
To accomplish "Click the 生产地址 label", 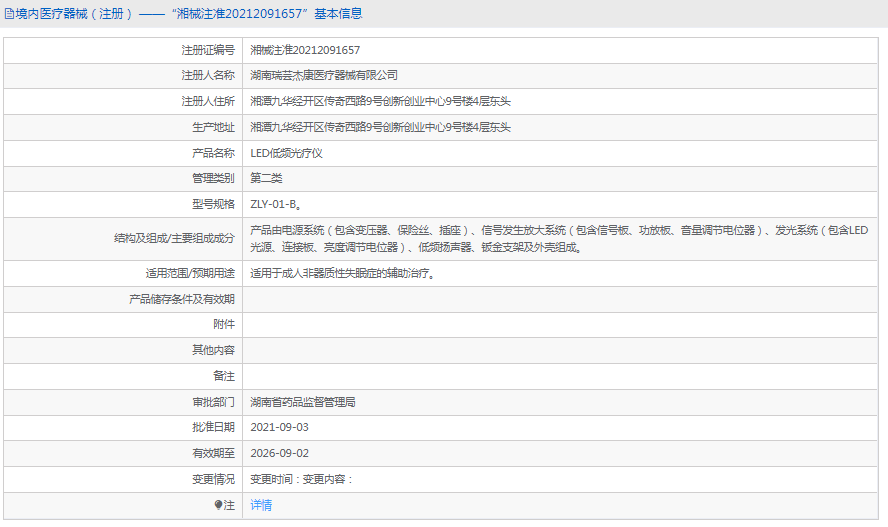I will tap(213, 127).
